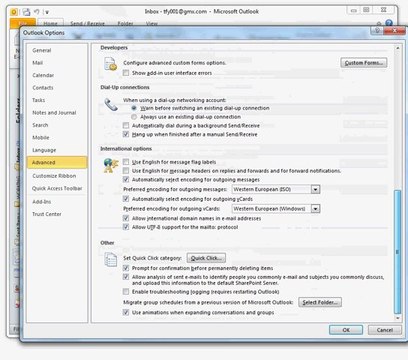Select Warn before switching dial-up connection
This screenshot has width=408, height=360.
coord(134,108)
